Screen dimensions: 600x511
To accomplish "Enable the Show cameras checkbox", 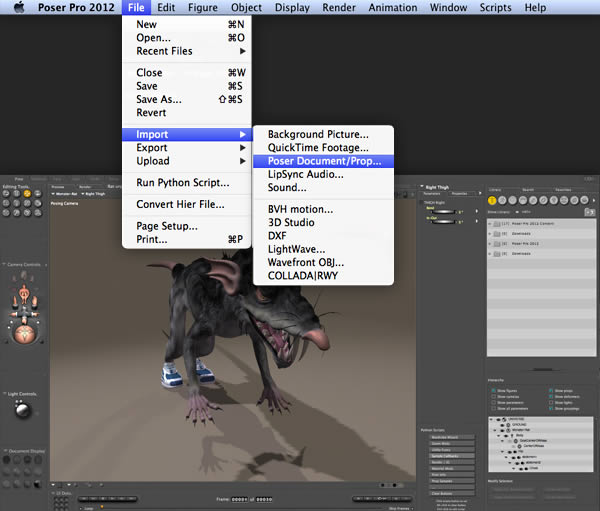I will click(x=494, y=397).
